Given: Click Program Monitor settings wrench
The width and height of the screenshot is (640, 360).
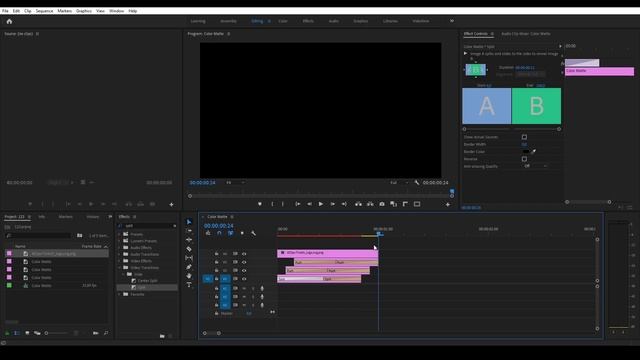Looking at the screenshot, I should pyautogui.click(x=417, y=182).
